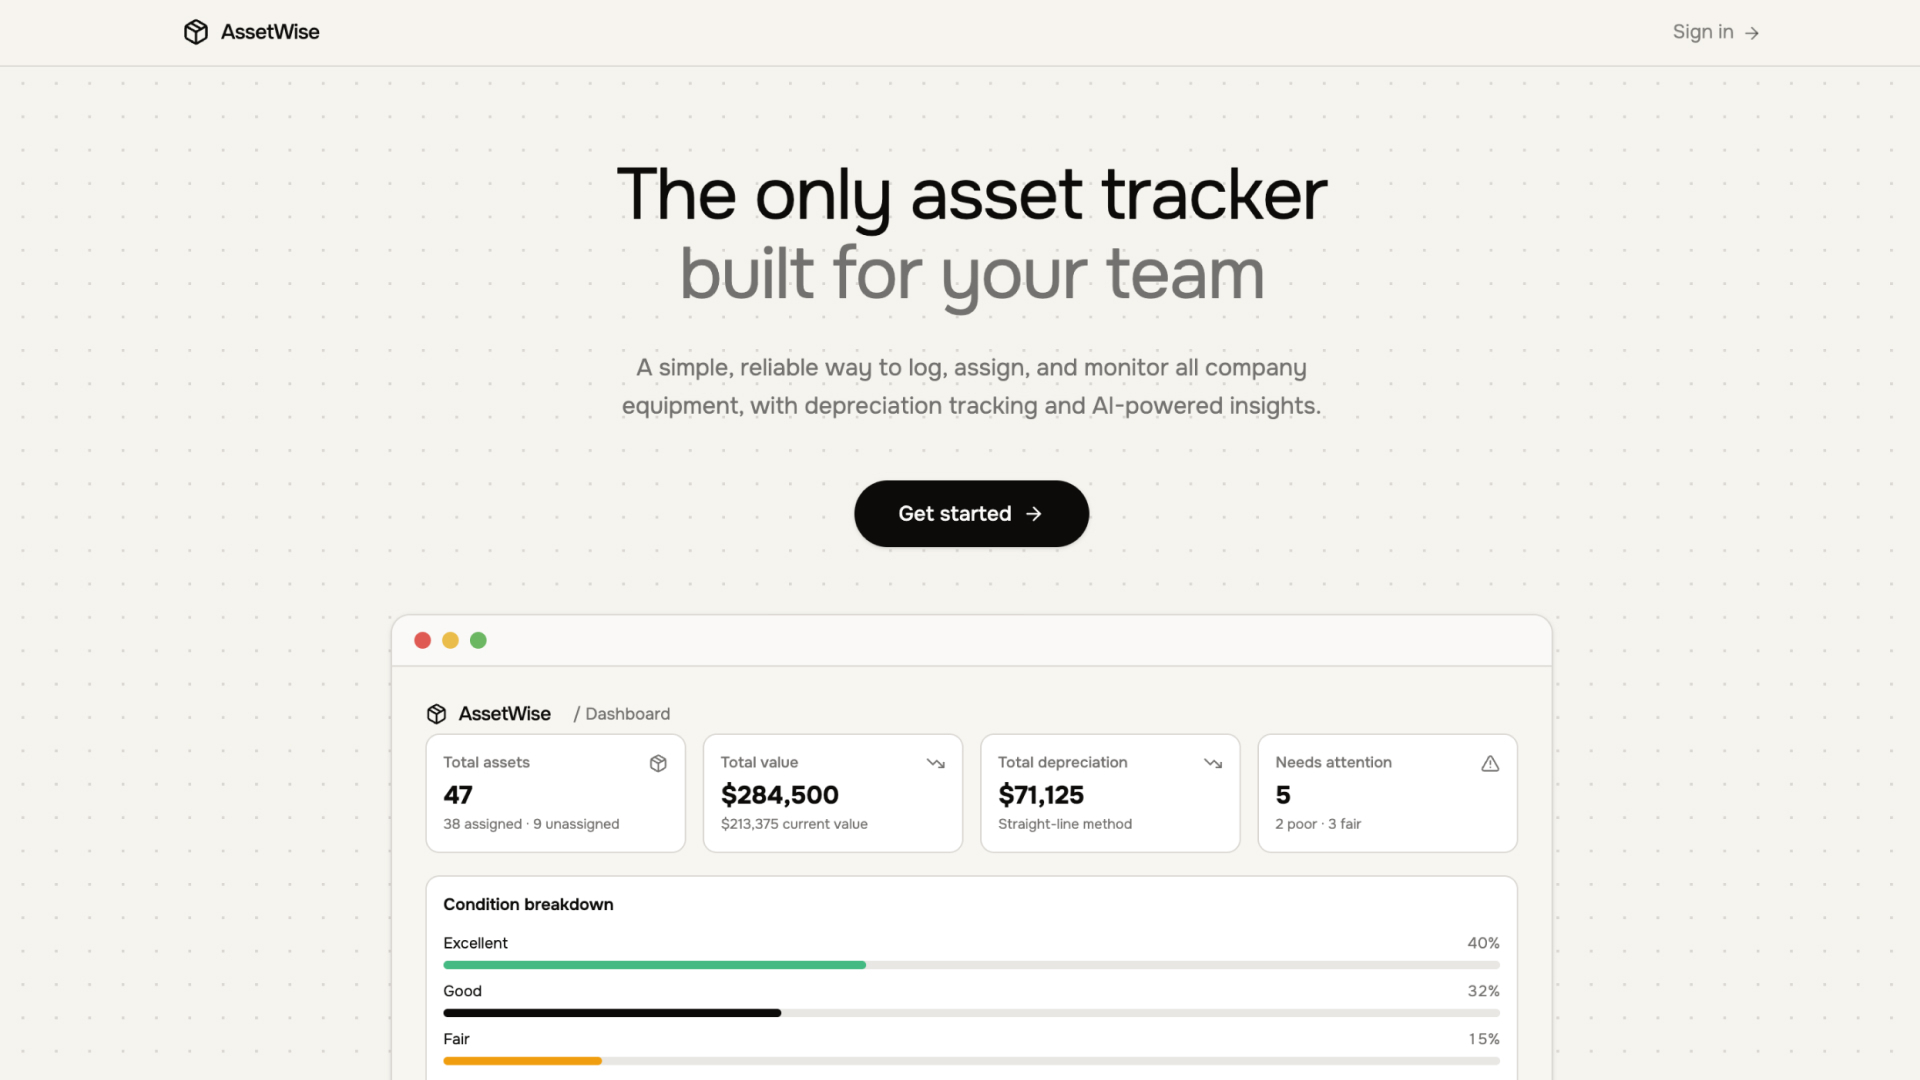Image resolution: width=1920 pixels, height=1080 pixels.
Task: Open the Sign in link
Action: click(x=1703, y=32)
